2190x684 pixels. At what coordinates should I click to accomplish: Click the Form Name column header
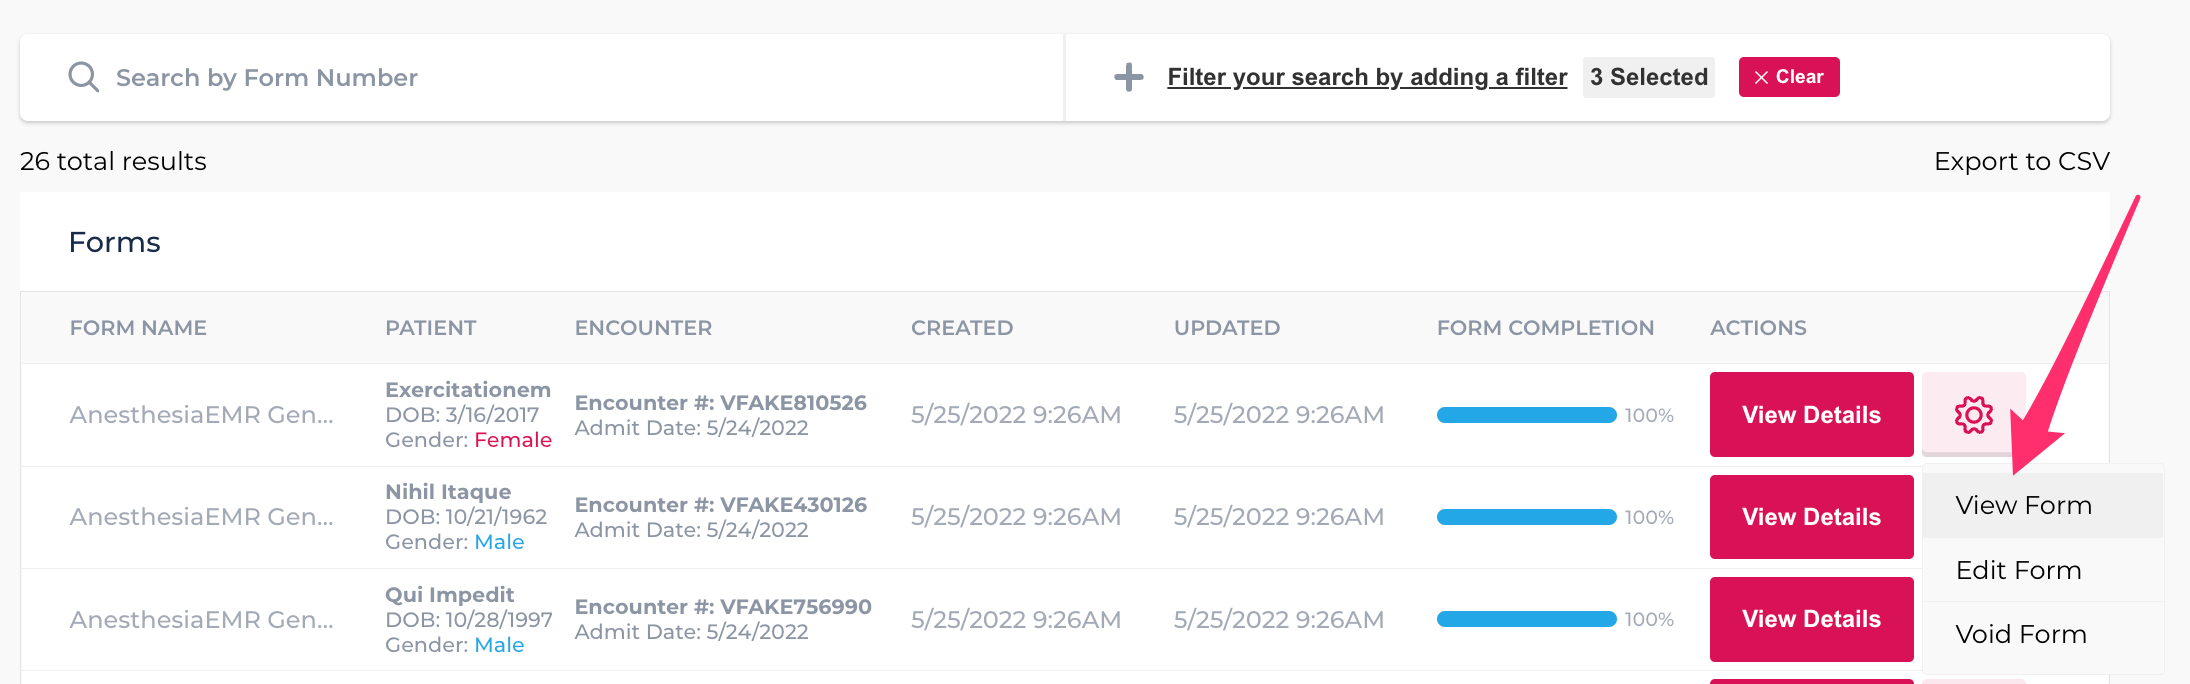coord(138,328)
